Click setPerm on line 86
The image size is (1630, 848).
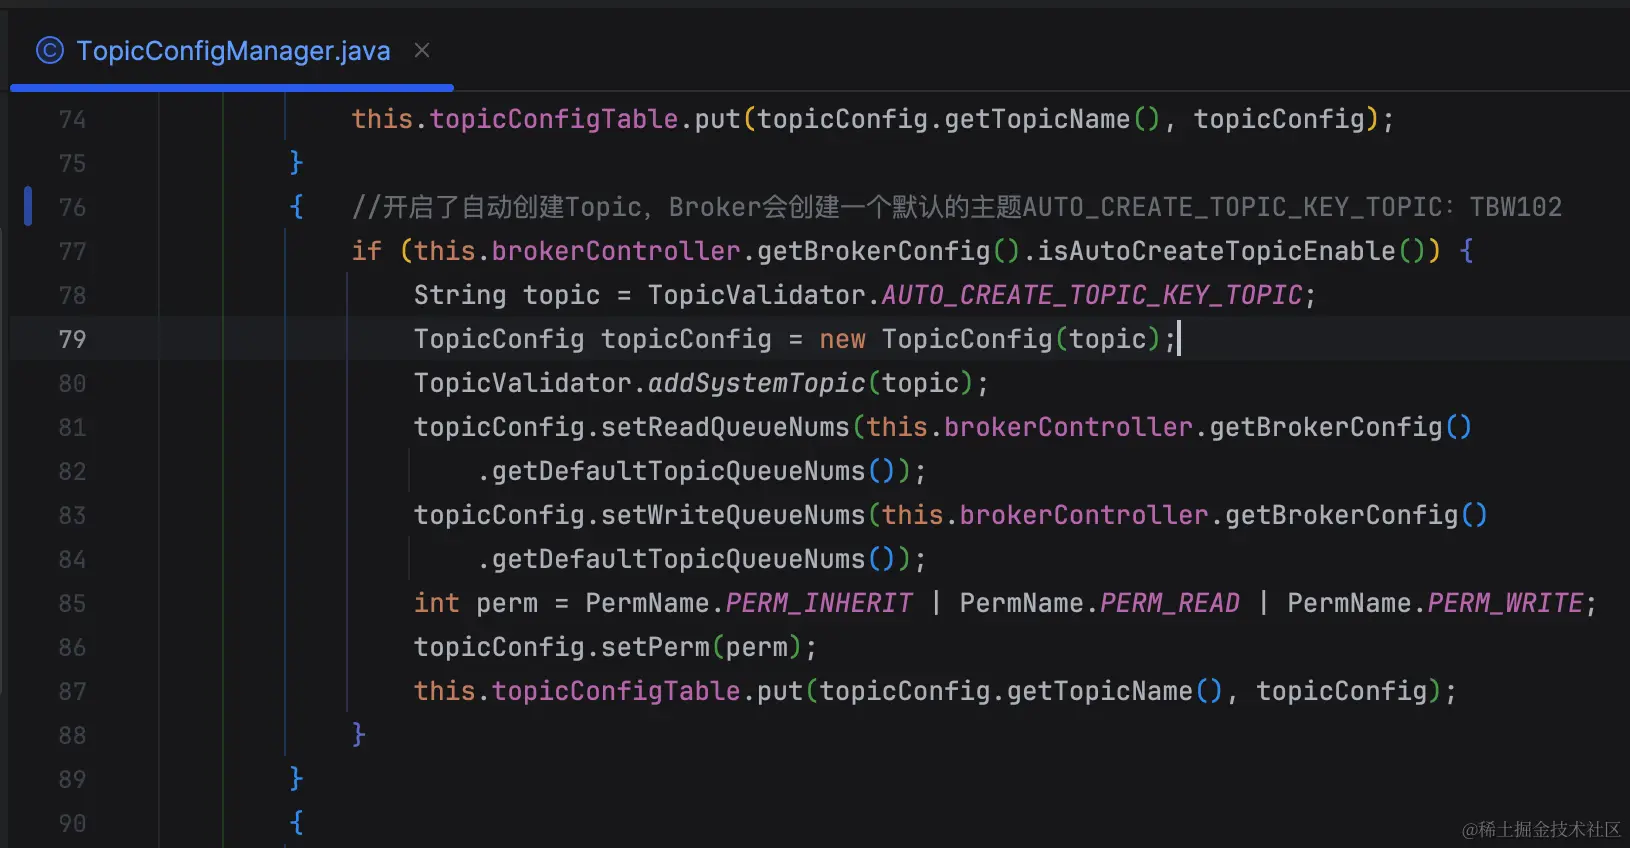pyautogui.click(x=655, y=647)
